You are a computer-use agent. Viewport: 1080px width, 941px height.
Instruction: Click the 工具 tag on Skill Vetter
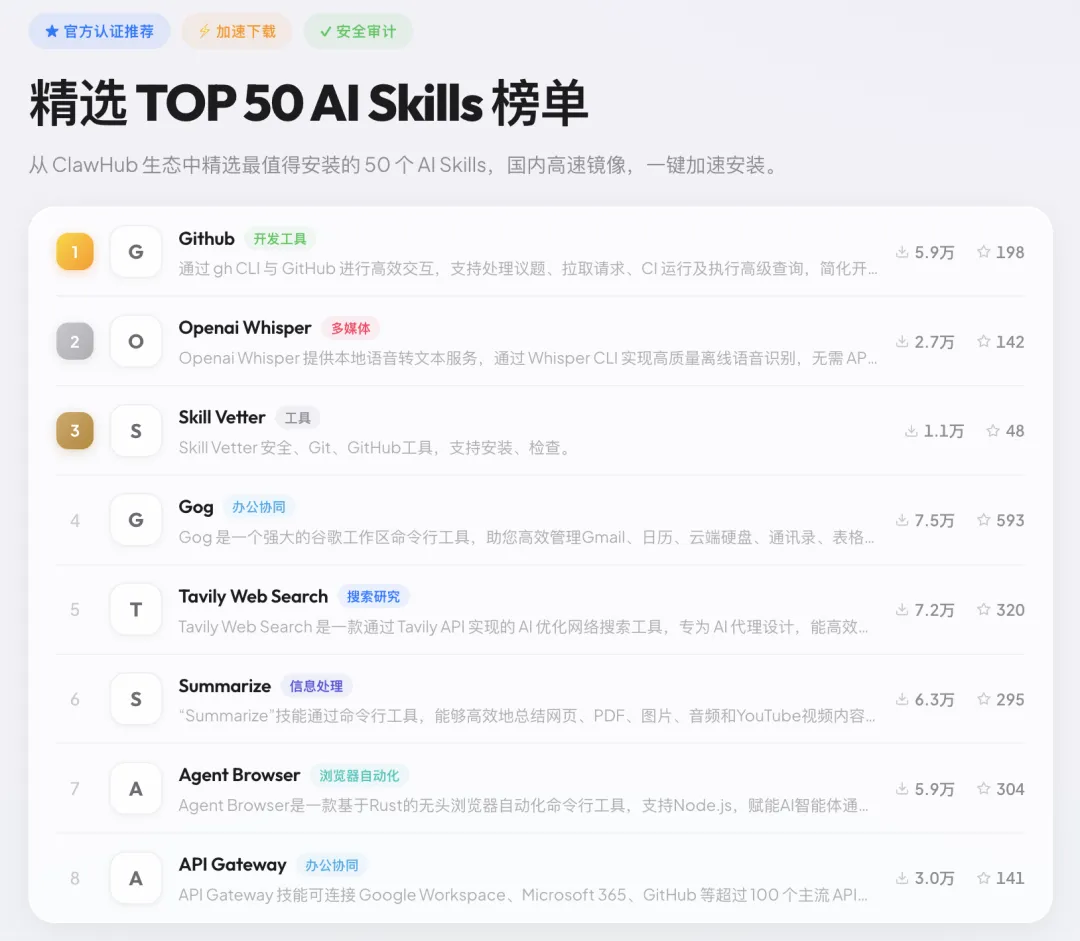pos(298,418)
